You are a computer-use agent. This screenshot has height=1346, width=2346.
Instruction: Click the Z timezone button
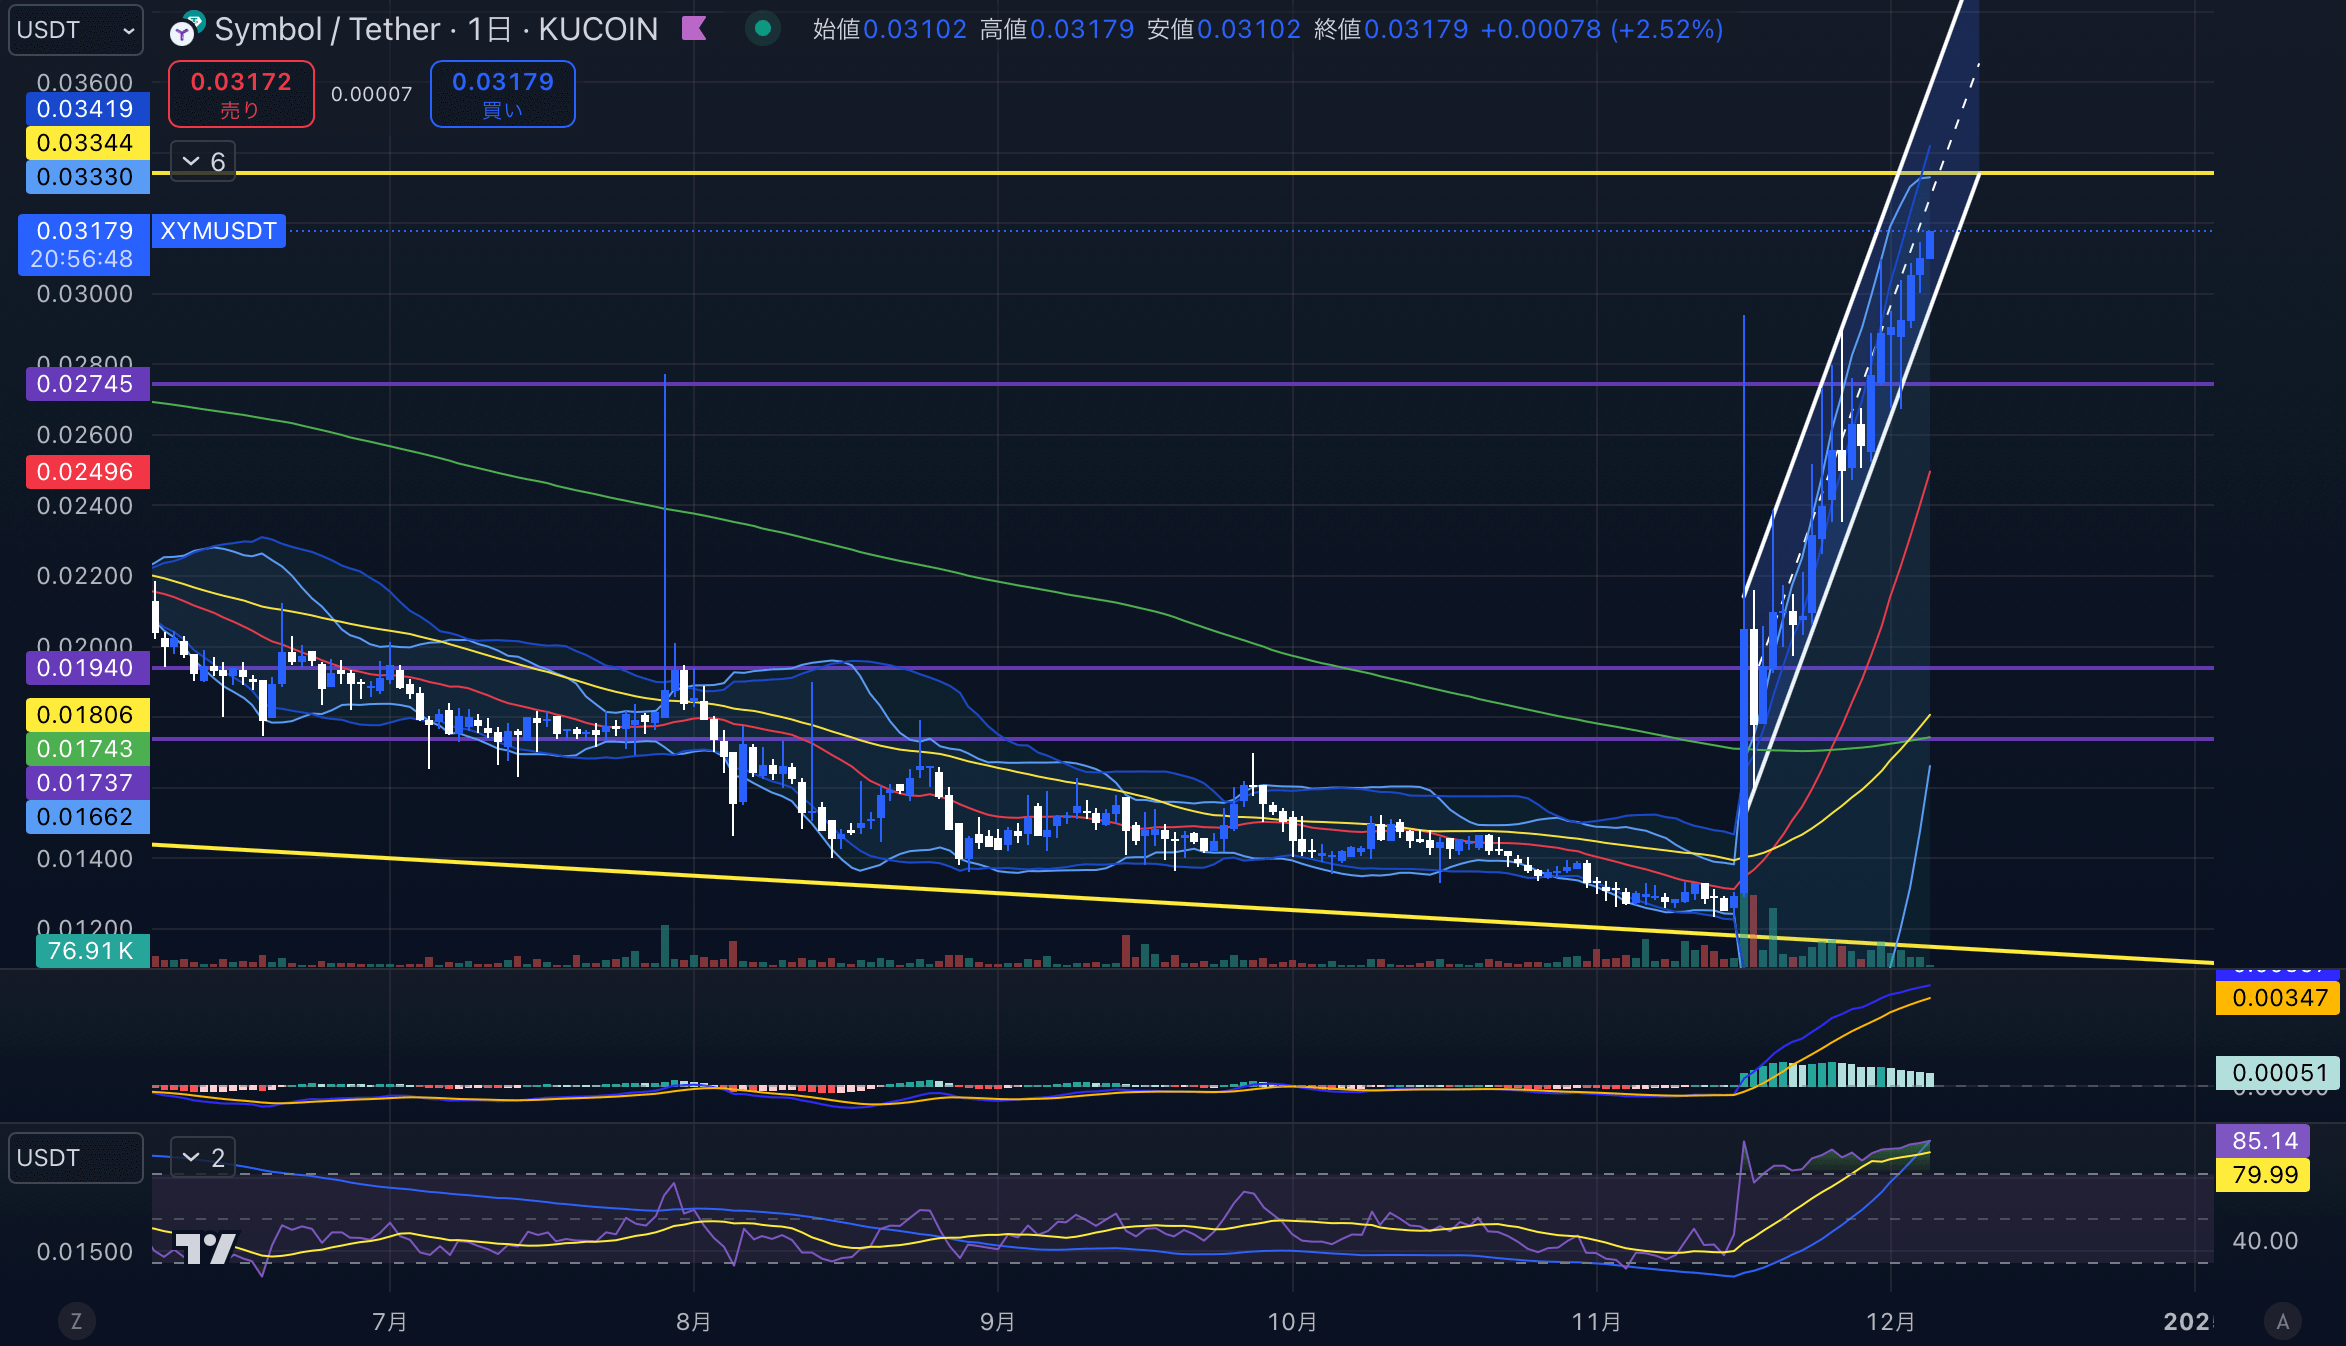pos(76,1321)
